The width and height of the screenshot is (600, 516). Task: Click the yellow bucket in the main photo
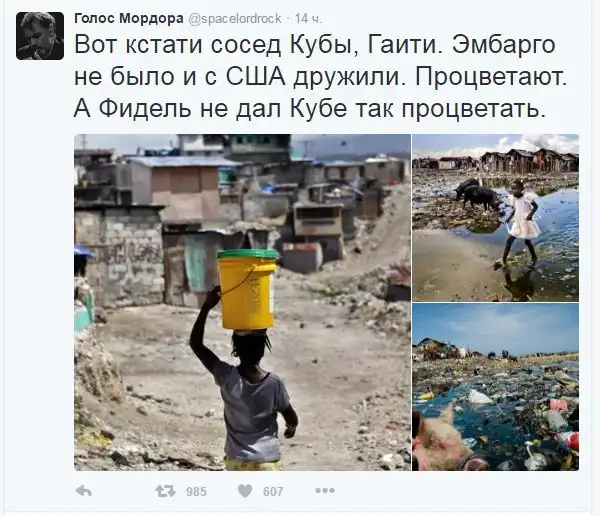(248, 289)
